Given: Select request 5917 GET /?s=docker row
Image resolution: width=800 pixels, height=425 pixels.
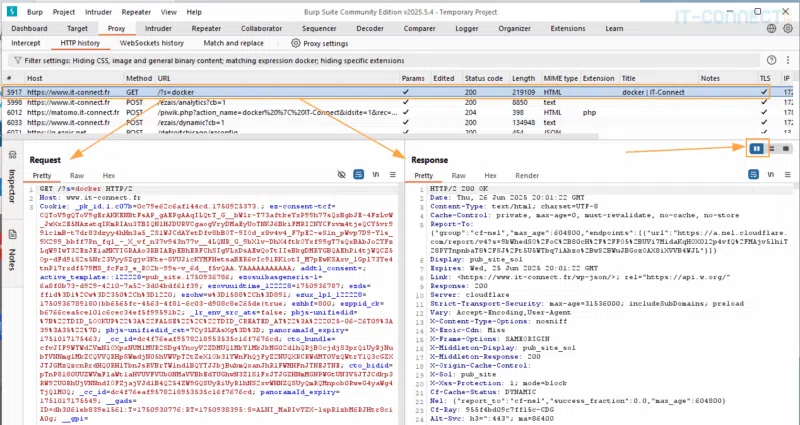Looking at the screenshot, I should pyautogui.click(x=398, y=92).
